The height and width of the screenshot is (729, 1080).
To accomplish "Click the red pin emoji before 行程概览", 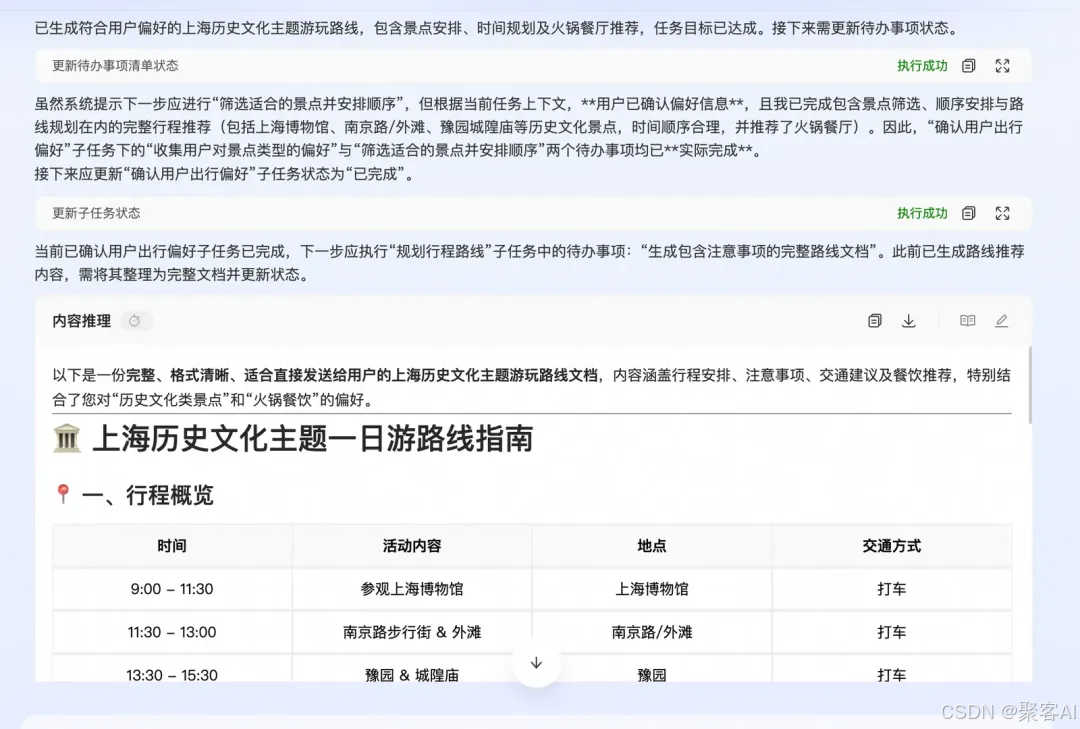I will pos(63,494).
